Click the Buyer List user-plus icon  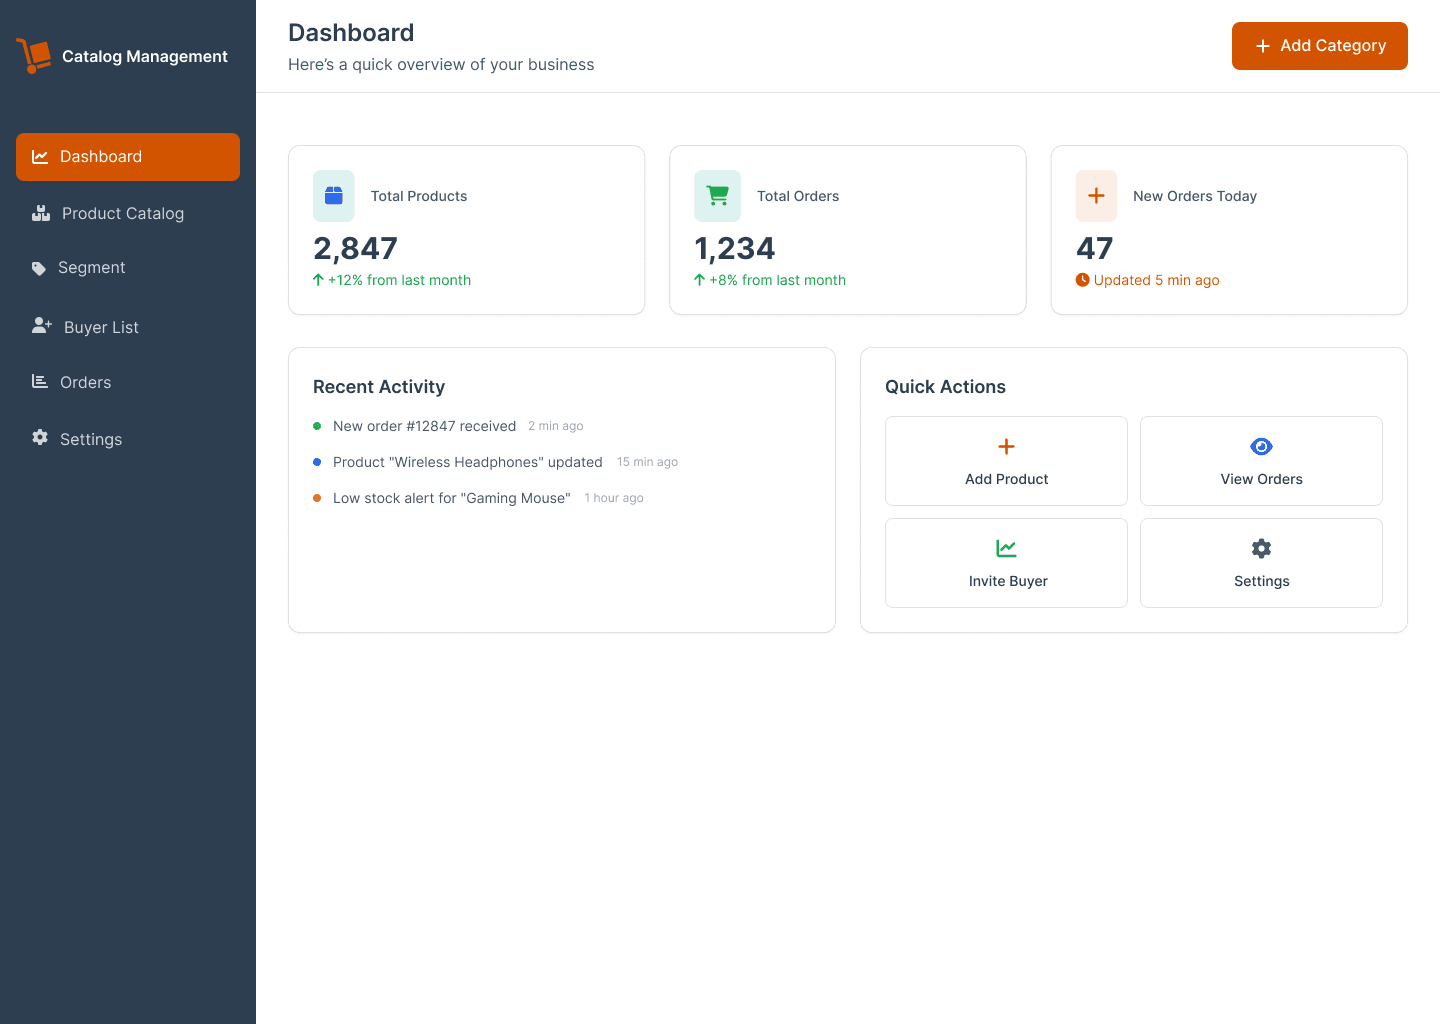click(42, 326)
